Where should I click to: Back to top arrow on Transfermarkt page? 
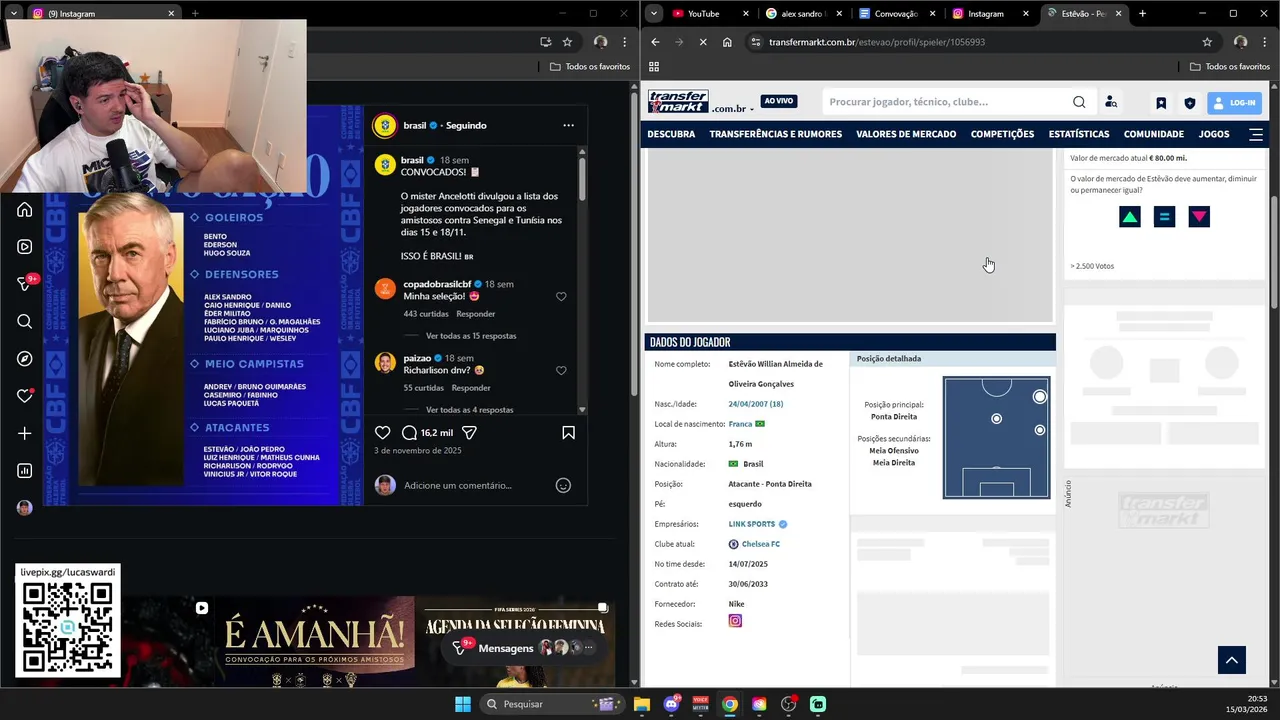pos(1232,660)
